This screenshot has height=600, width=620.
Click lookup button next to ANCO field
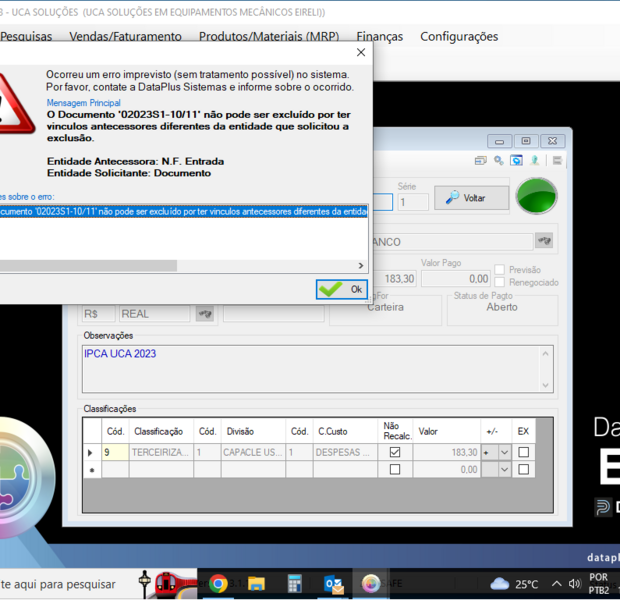click(544, 240)
